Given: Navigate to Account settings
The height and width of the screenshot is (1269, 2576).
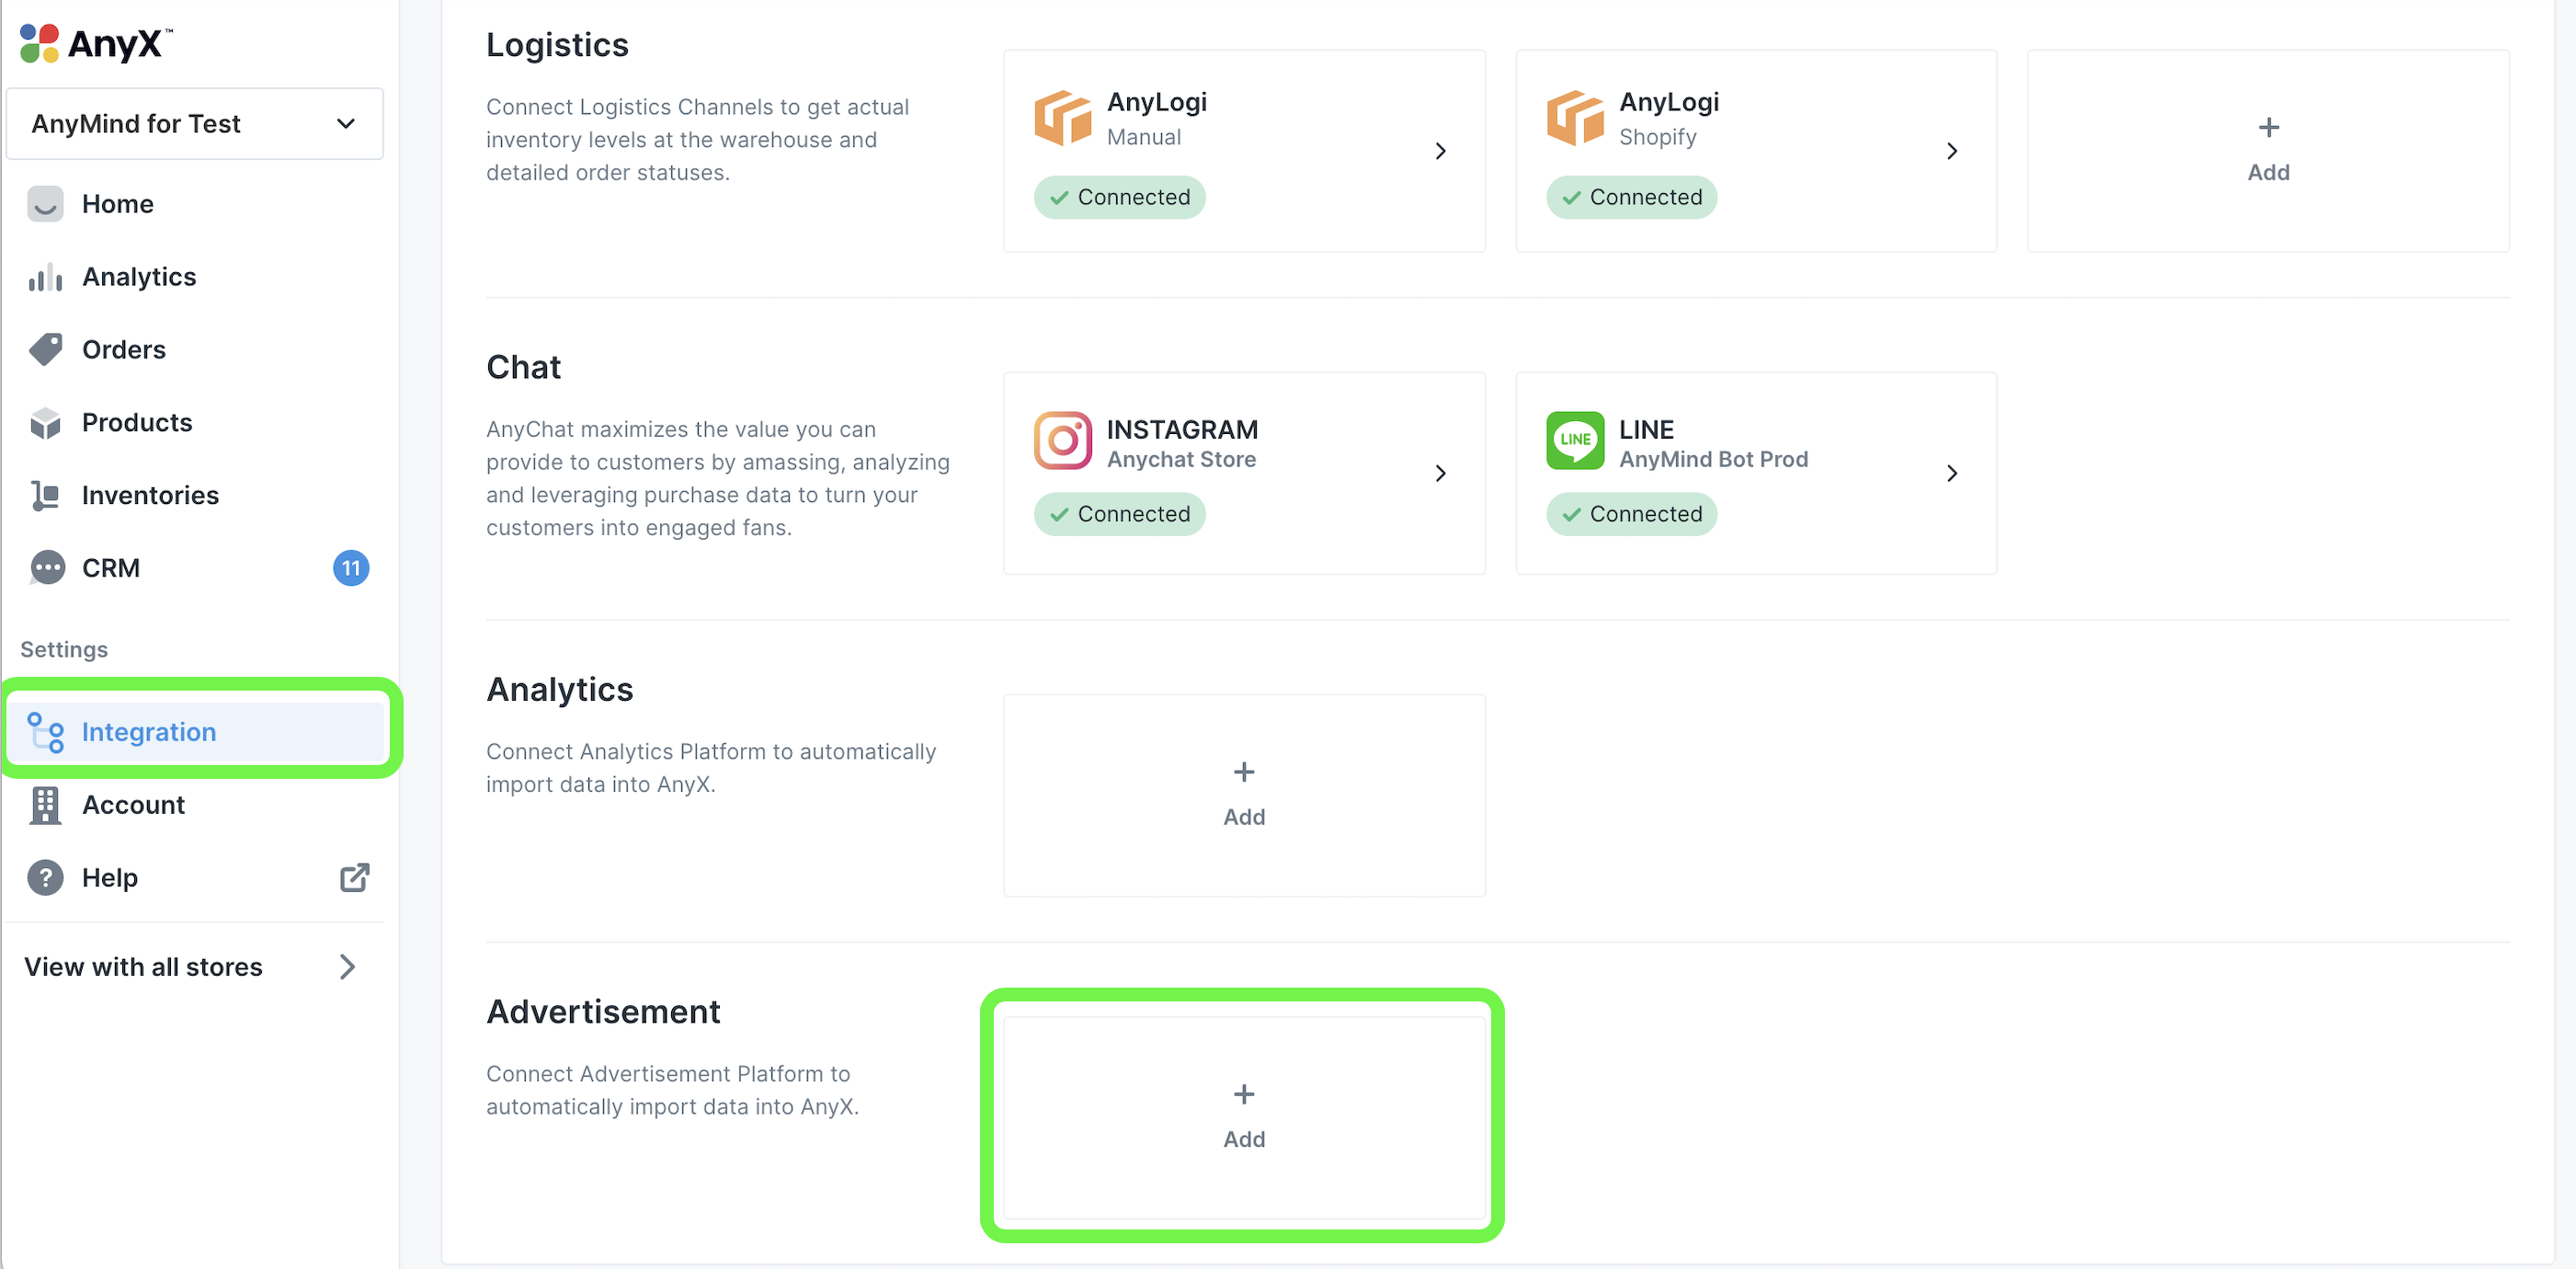Looking at the screenshot, I should click(x=133, y=805).
